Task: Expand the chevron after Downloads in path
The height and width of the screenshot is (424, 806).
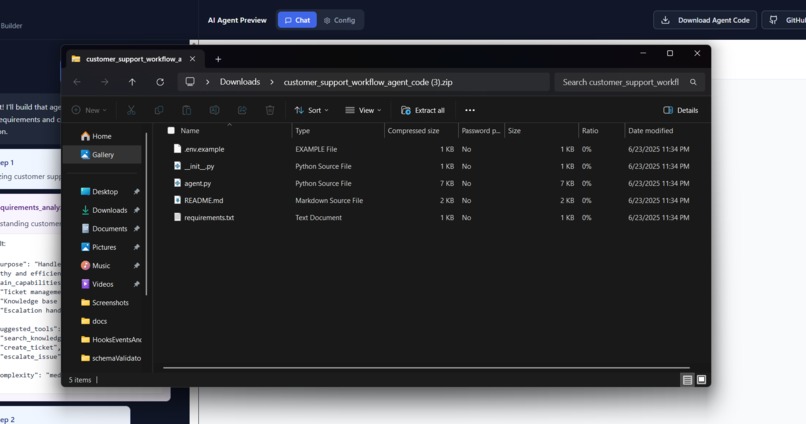Action: (271, 82)
